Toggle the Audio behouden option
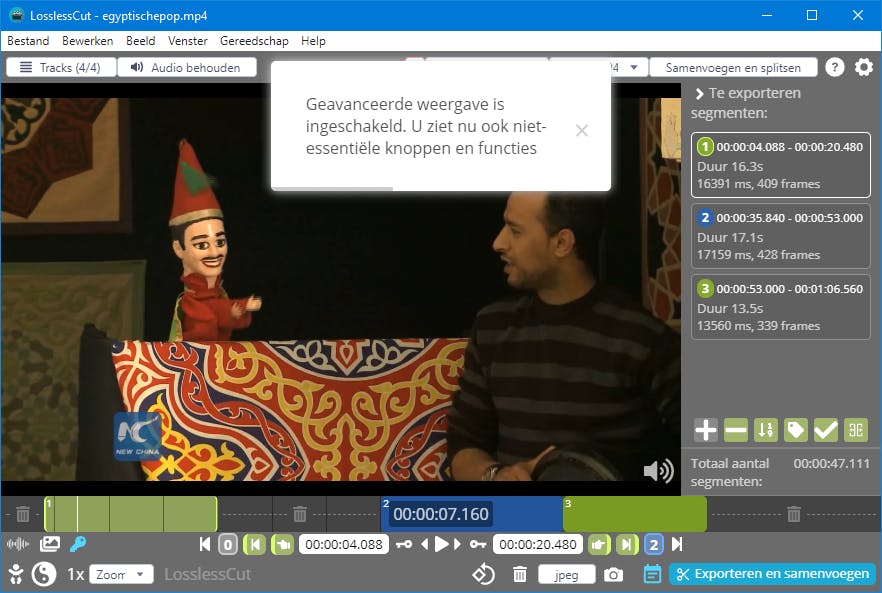The width and height of the screenshot is (882, 593). tap(187, 68)
